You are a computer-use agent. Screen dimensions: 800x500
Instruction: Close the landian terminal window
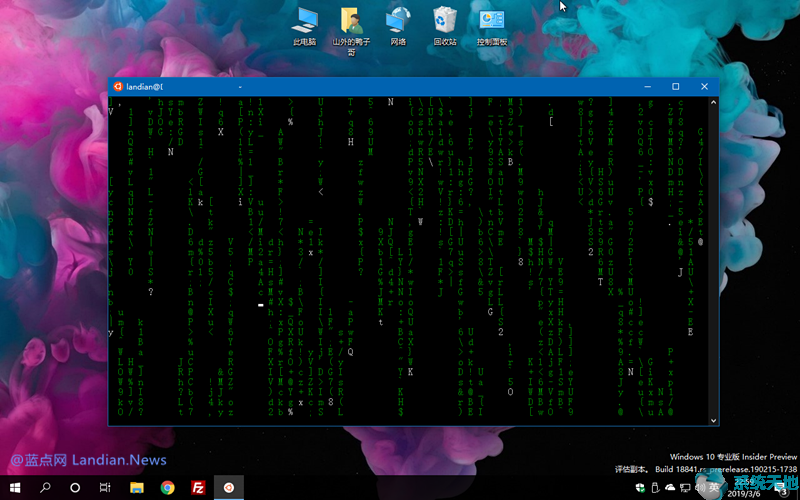pos(704,86)
